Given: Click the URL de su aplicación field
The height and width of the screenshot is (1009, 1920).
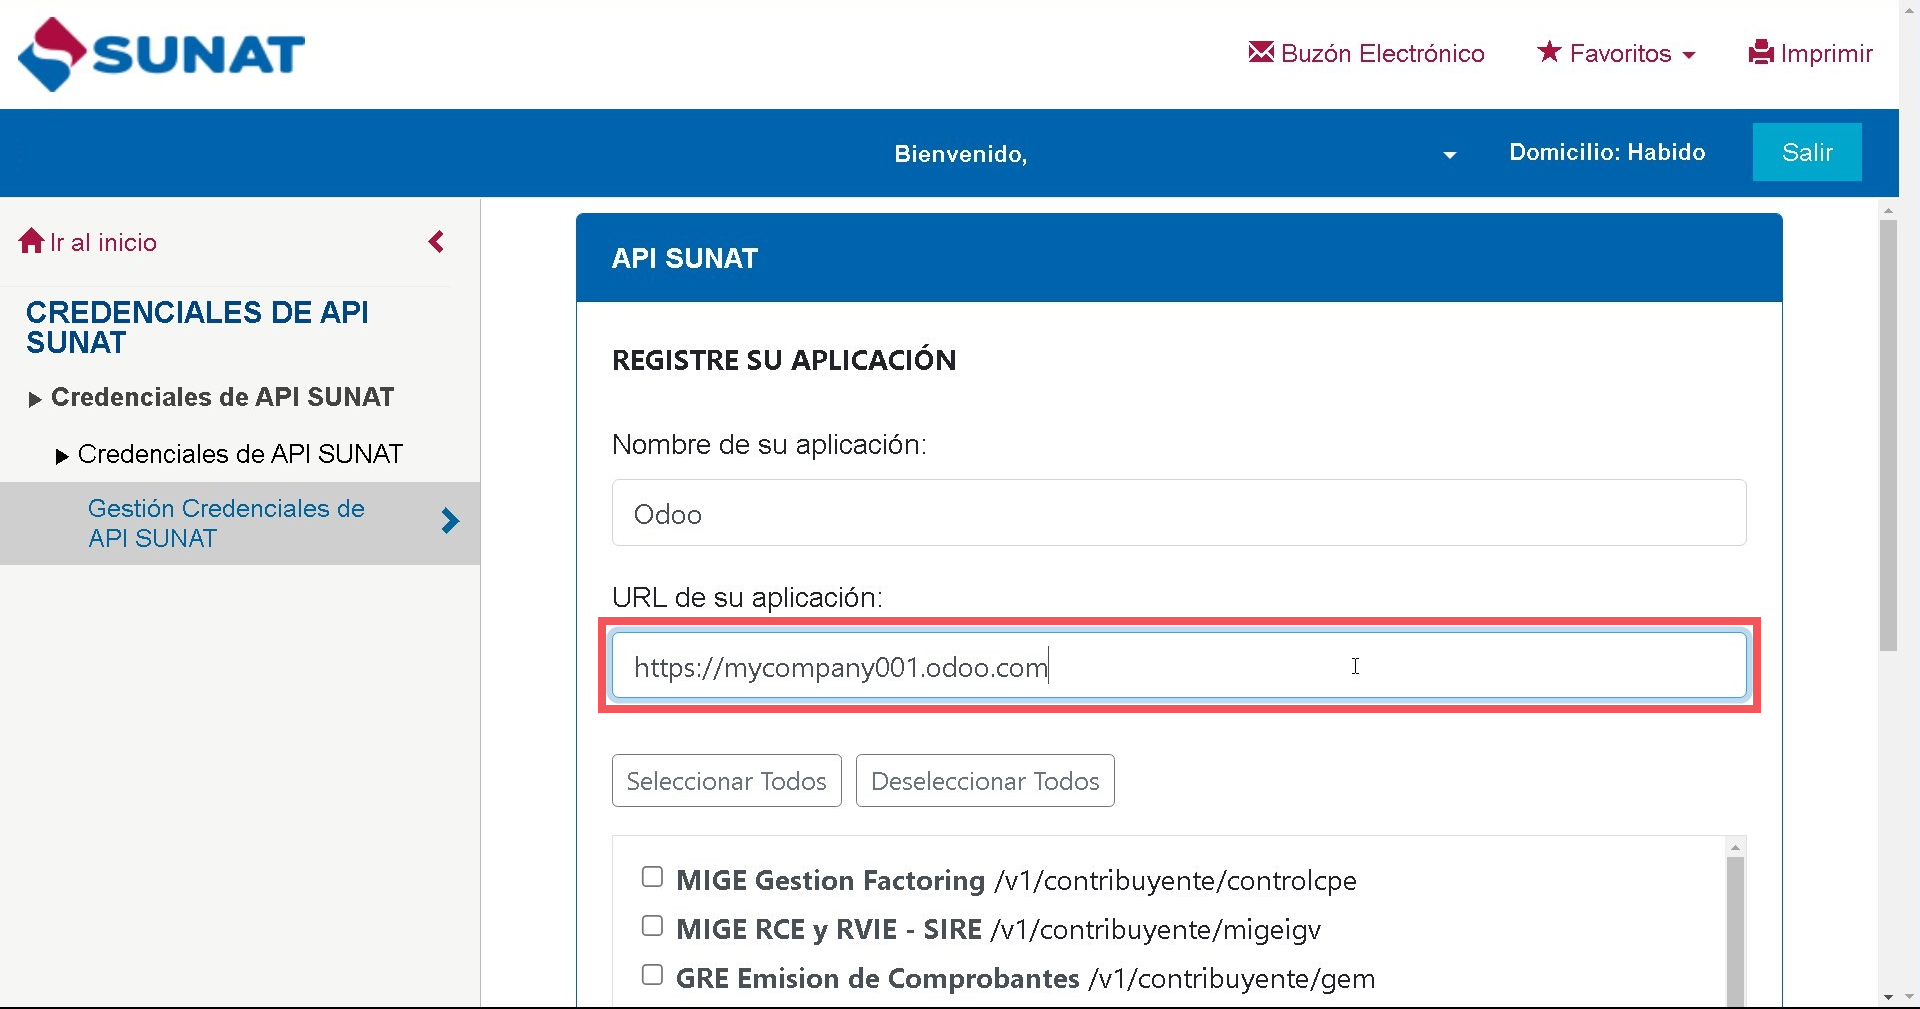Looking at the screenshot, I should point(1179,666).
